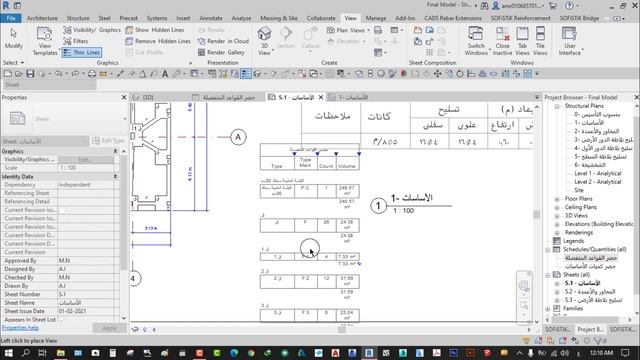Screen dimensions: 640x360
Task: Open the Windows notification center icon
Action: (625, 353)
